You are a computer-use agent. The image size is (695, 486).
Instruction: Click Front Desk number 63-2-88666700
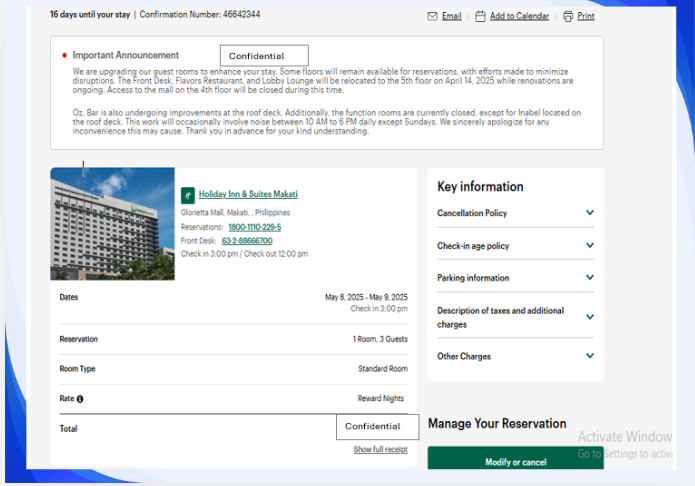[x=247, y=241]
